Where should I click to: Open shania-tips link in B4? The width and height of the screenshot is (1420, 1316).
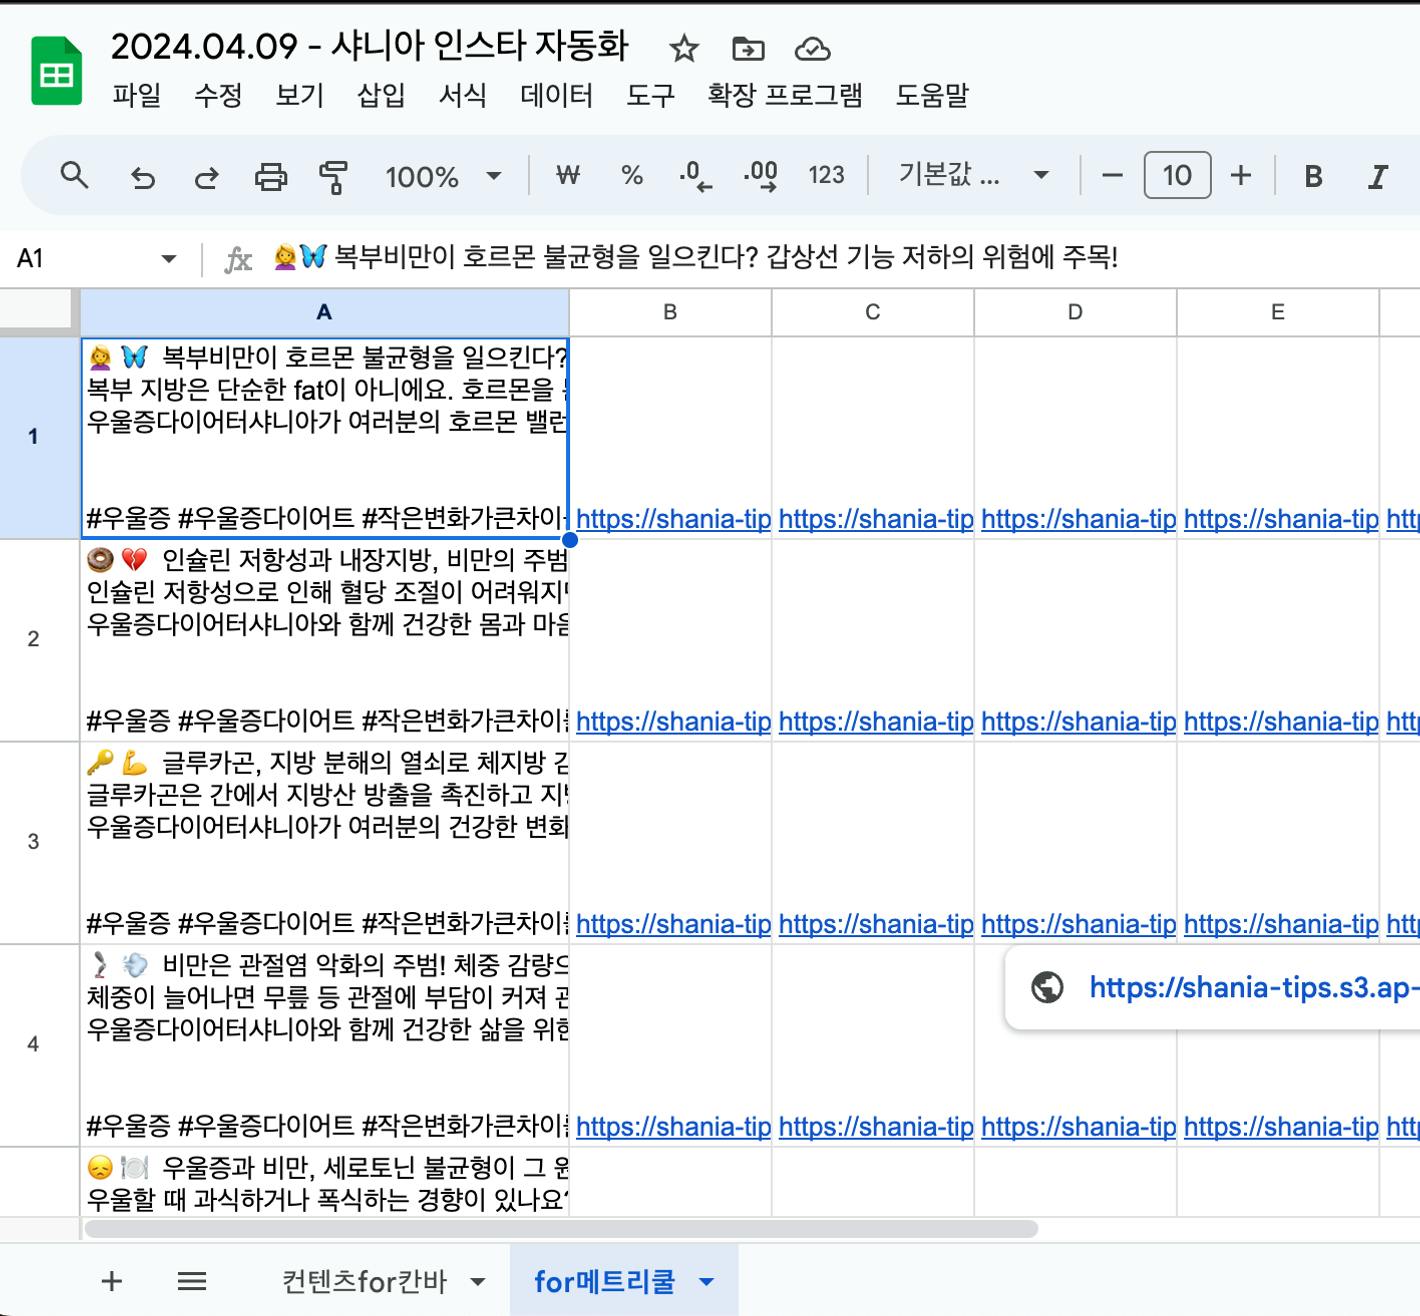pos(673,1126)
